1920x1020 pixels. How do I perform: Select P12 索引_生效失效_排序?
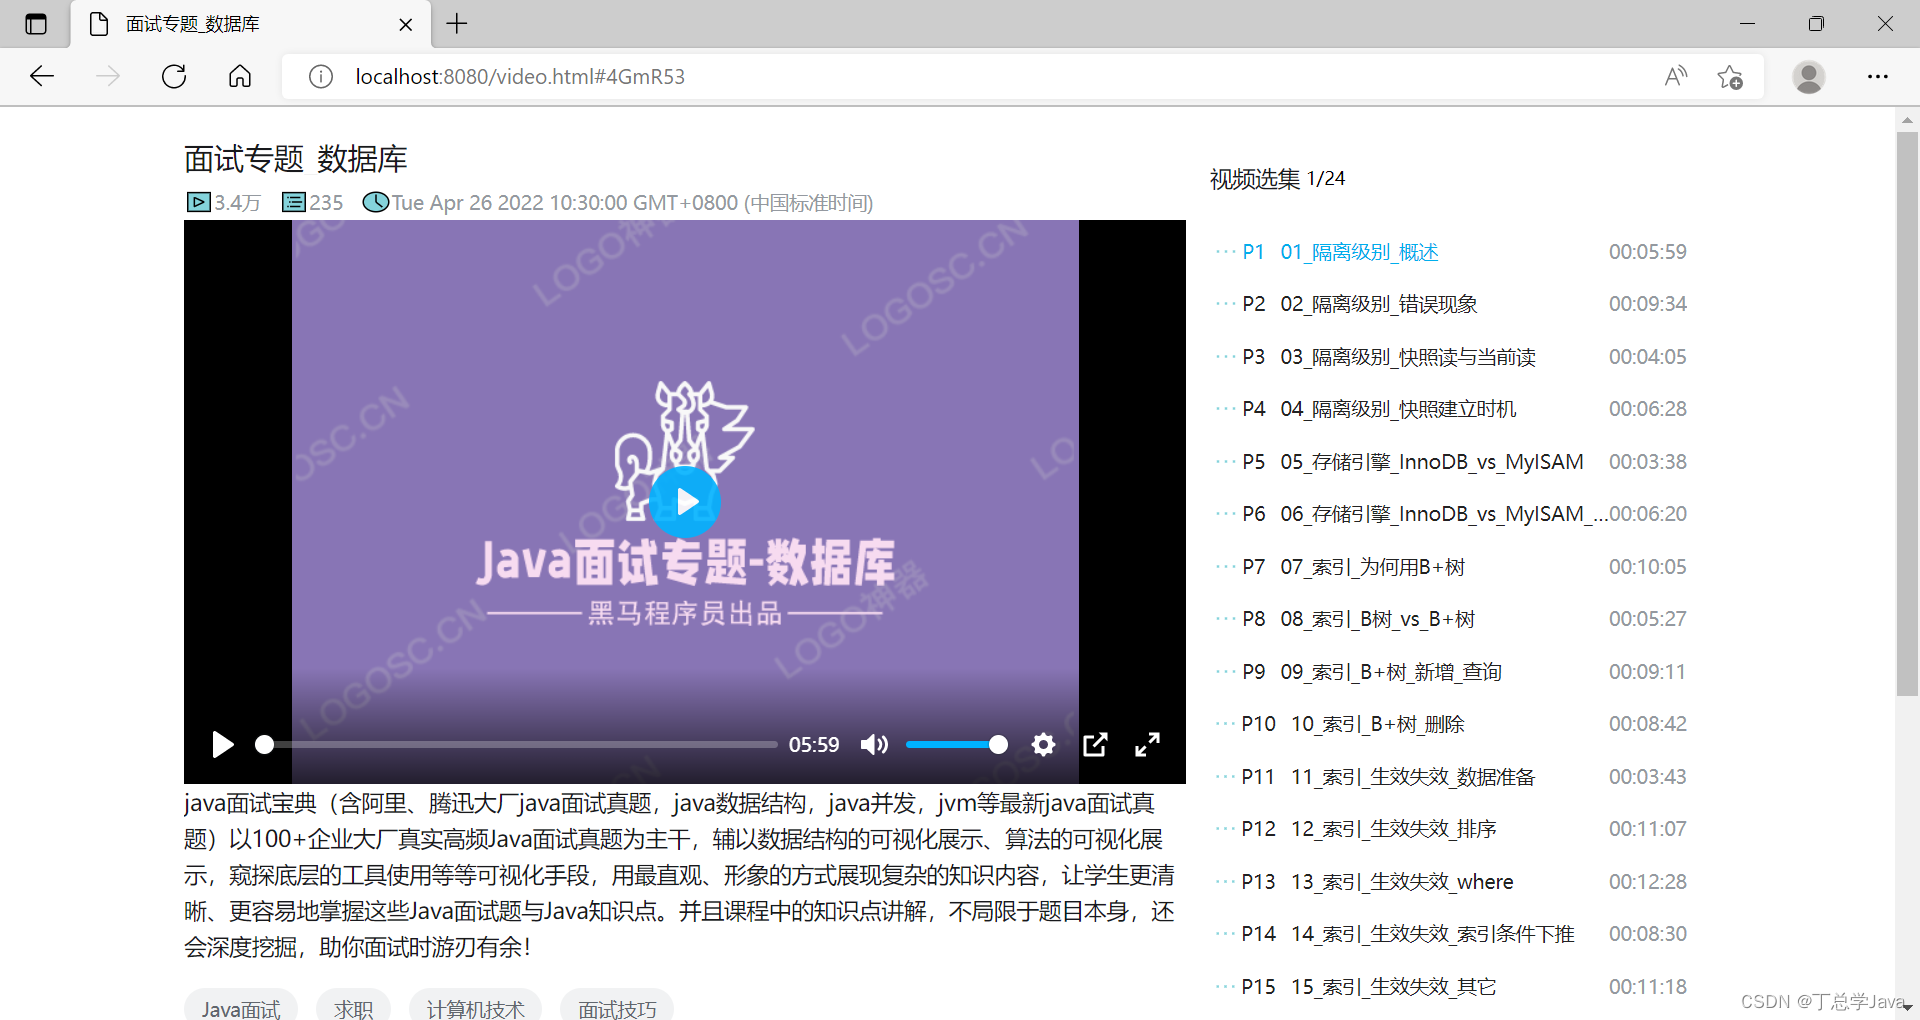1450,829
